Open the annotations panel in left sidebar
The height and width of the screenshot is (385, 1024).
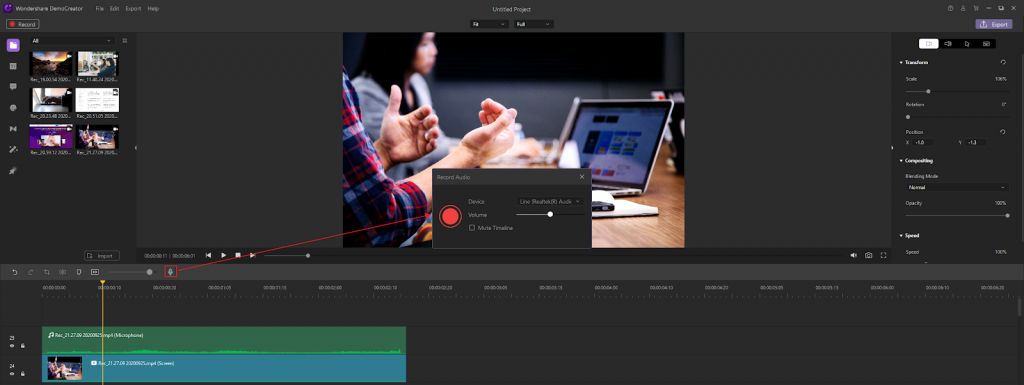coord(13,86)
